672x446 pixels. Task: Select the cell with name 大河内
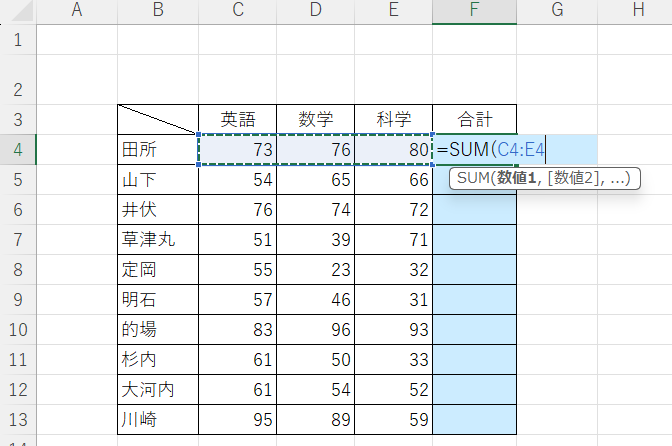click(157, 389)
